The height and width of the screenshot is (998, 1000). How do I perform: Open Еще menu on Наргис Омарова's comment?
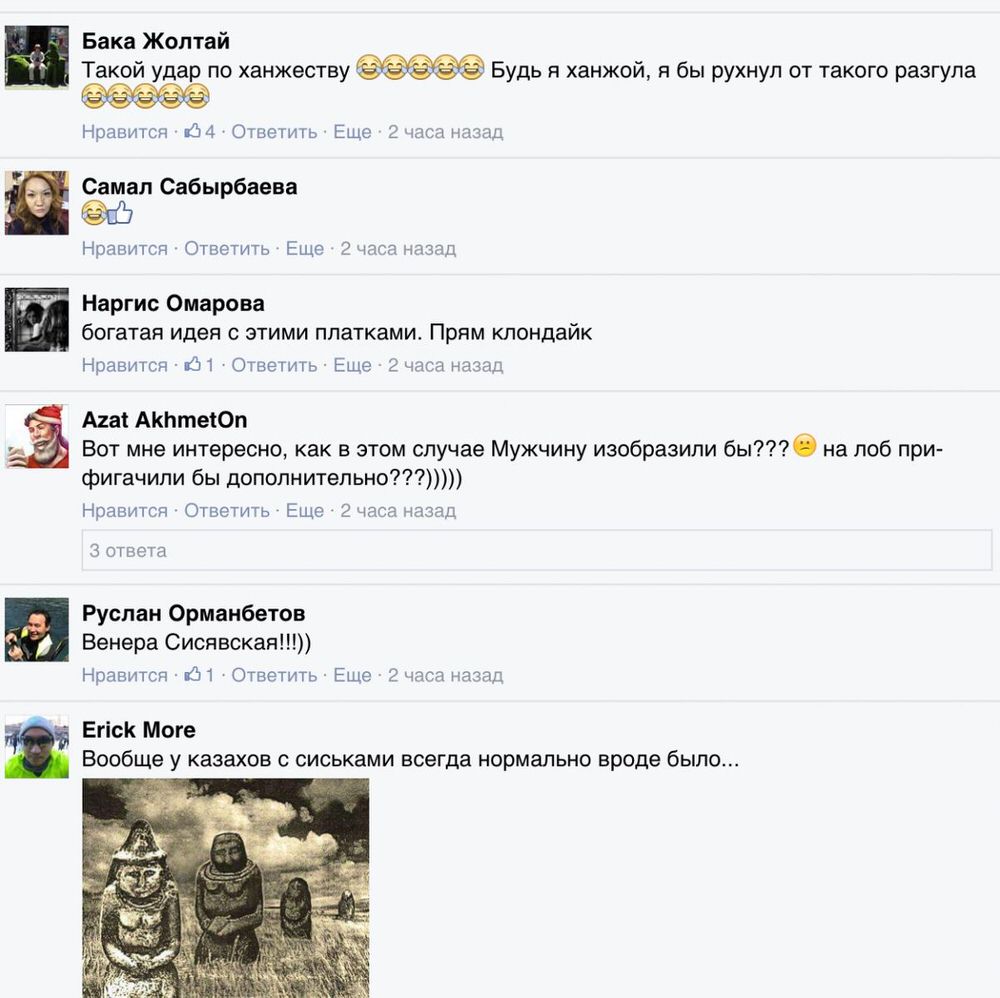click(352, 365)
